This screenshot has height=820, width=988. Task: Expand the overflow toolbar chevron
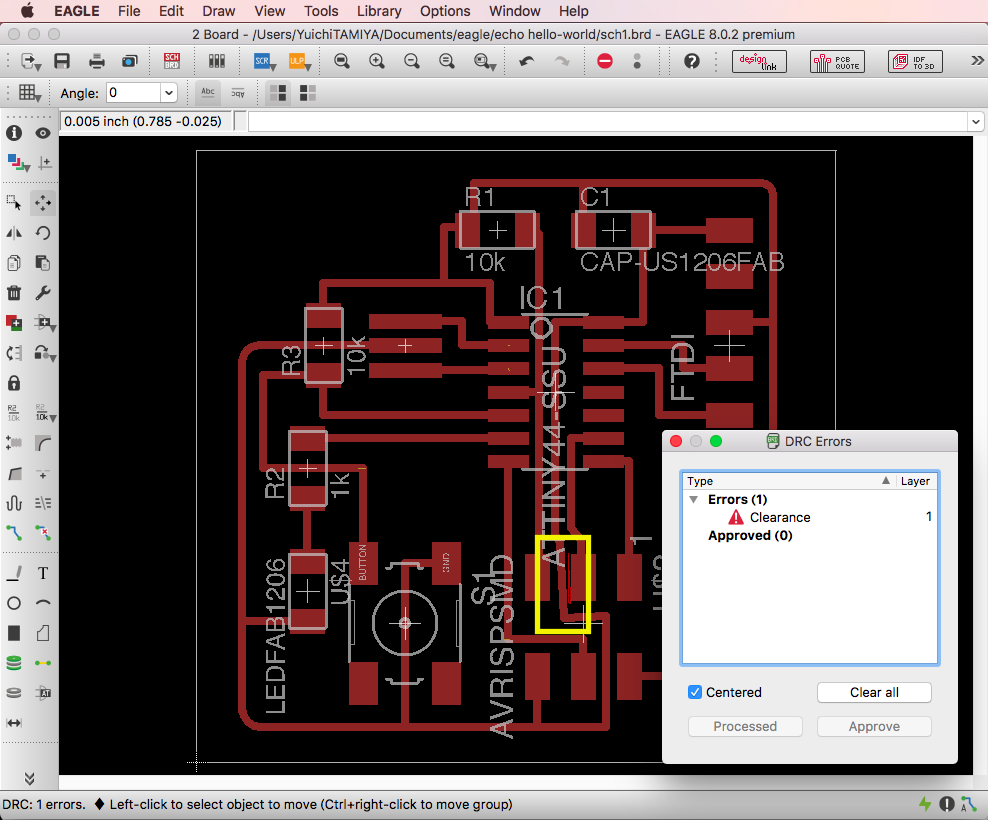click(977, 61)
